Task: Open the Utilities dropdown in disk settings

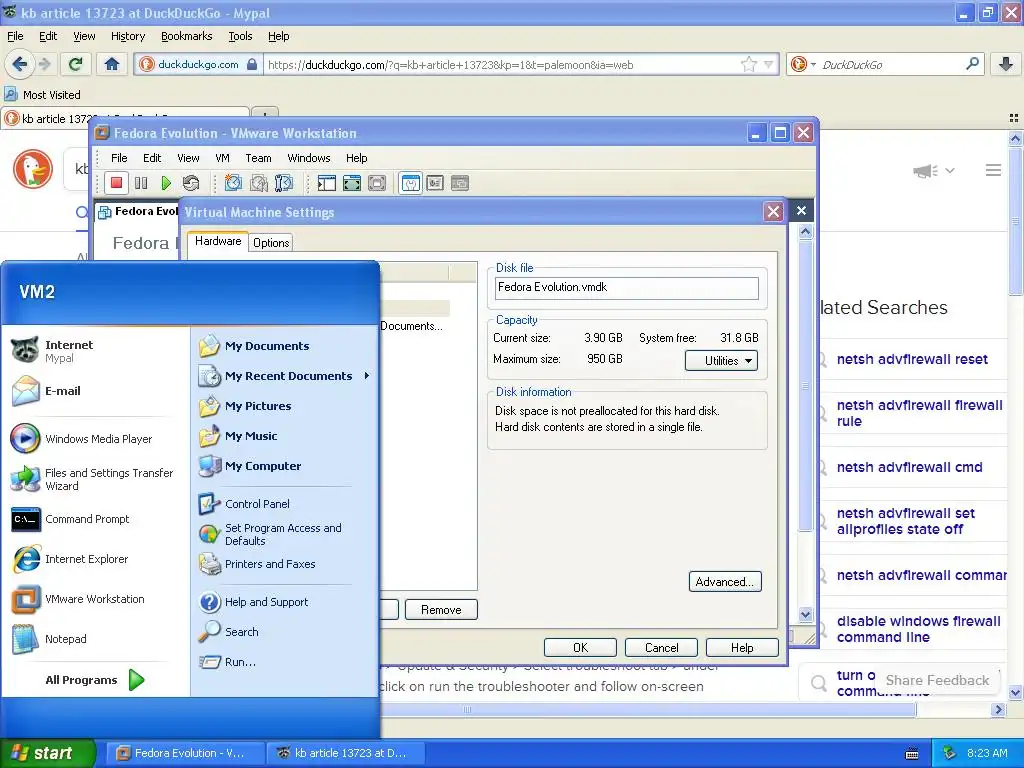Action: 722,360
